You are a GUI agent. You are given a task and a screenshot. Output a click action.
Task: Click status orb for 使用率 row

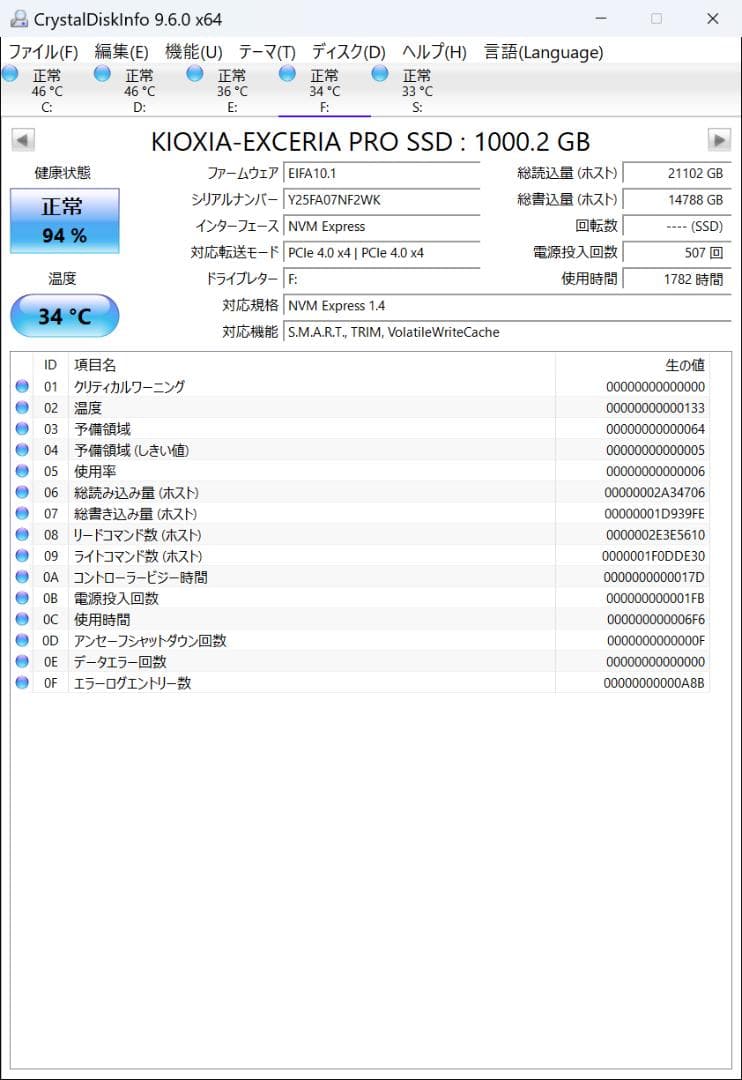(22, 471)
